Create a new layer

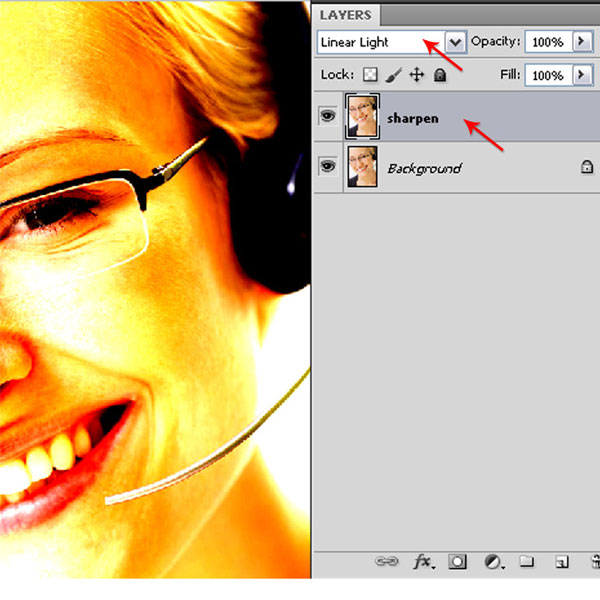[562, 562]
